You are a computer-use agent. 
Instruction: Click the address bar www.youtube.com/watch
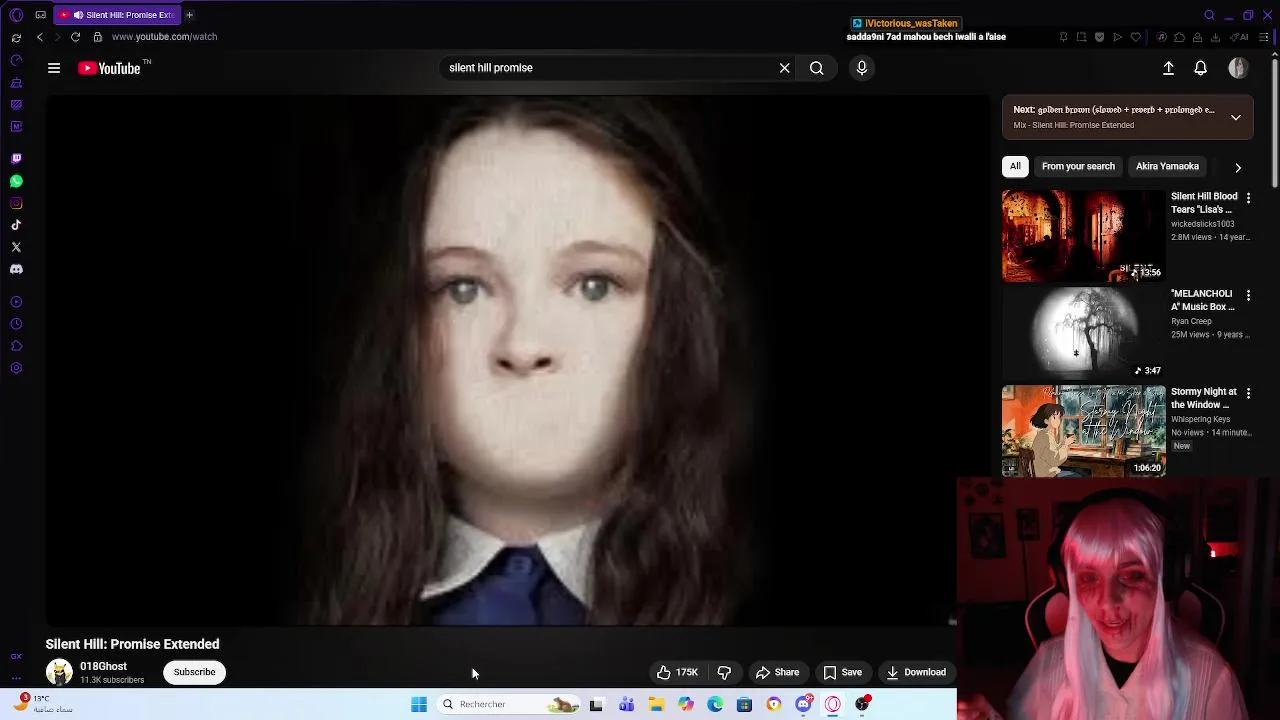164,37
